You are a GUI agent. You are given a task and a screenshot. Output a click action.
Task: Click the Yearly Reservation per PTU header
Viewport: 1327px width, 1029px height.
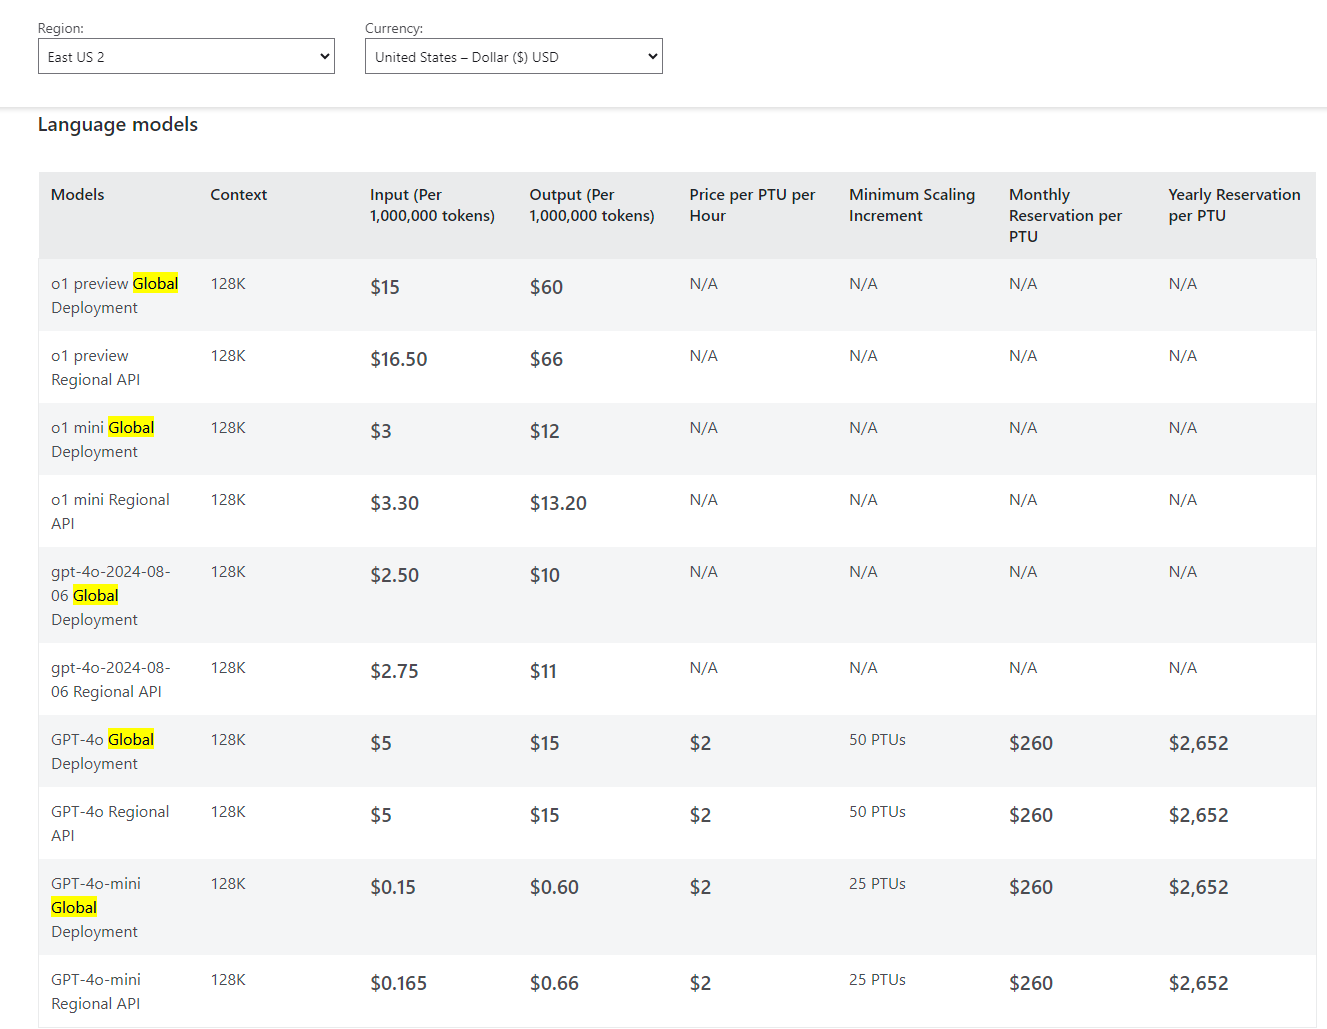click(x=1234, y=205)
